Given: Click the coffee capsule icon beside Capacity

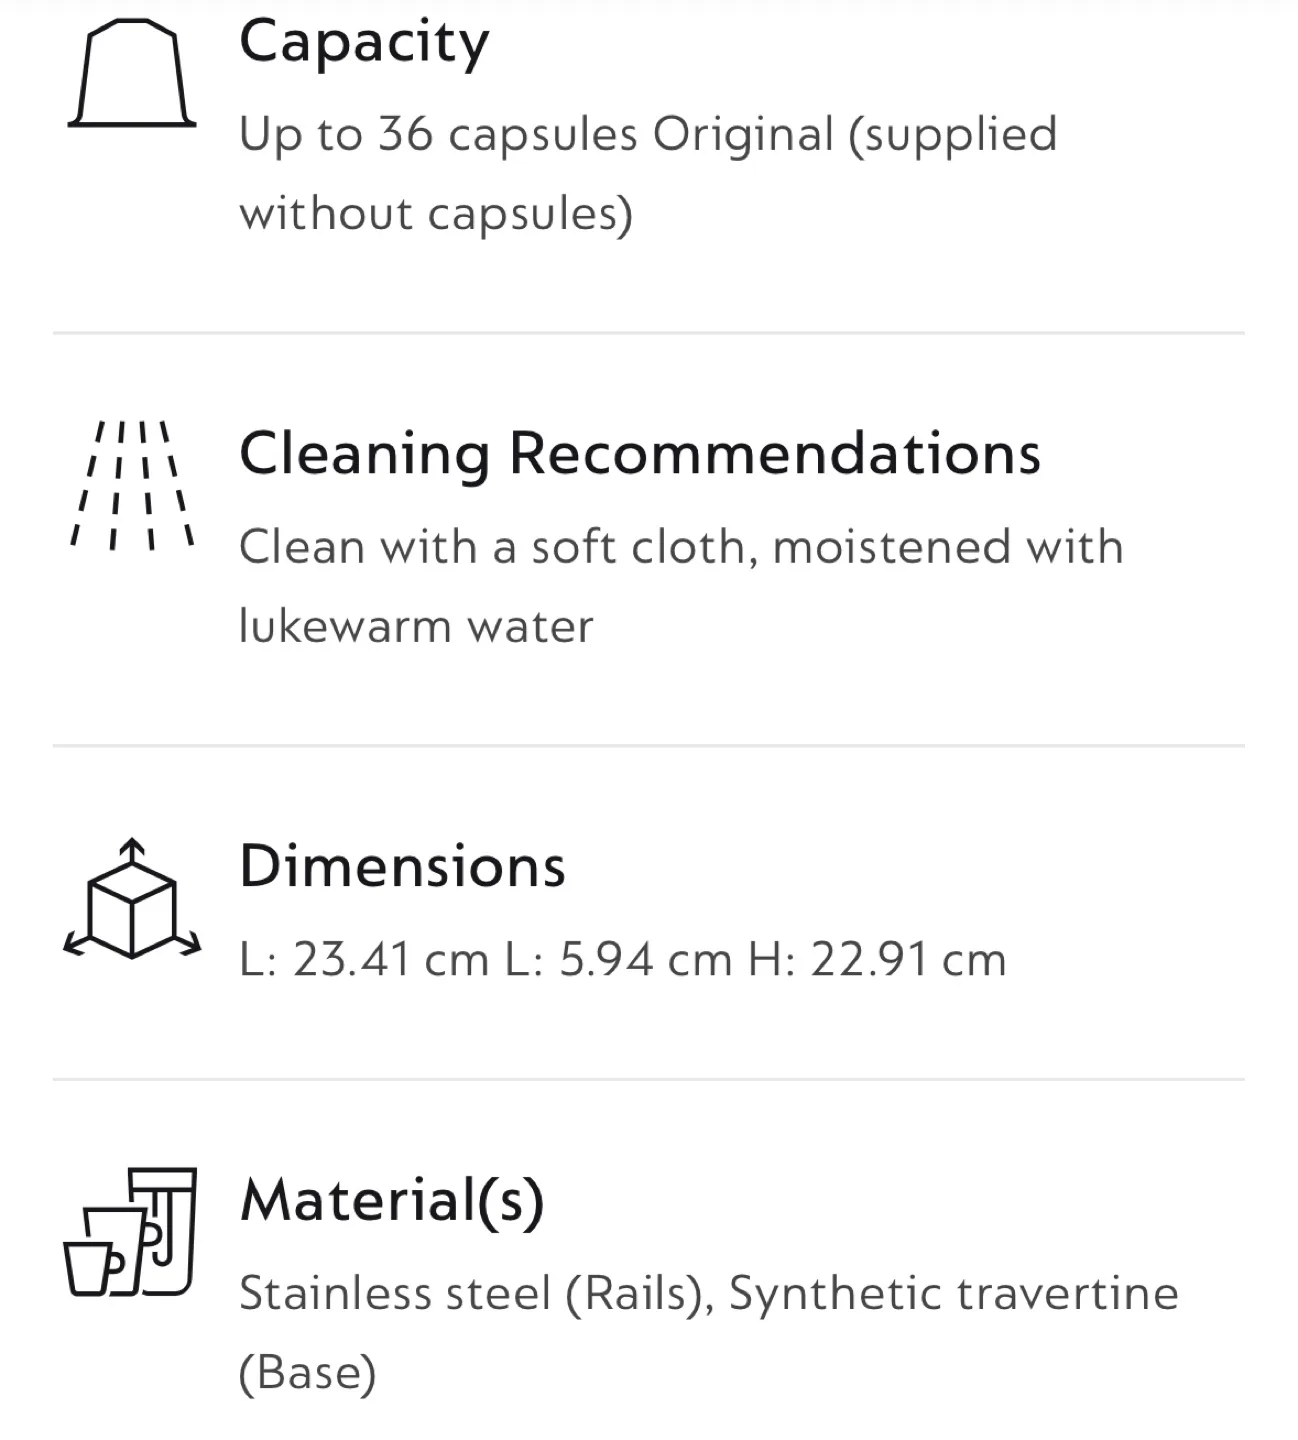Looking at the screenshot, I should (x=132, y=75).
